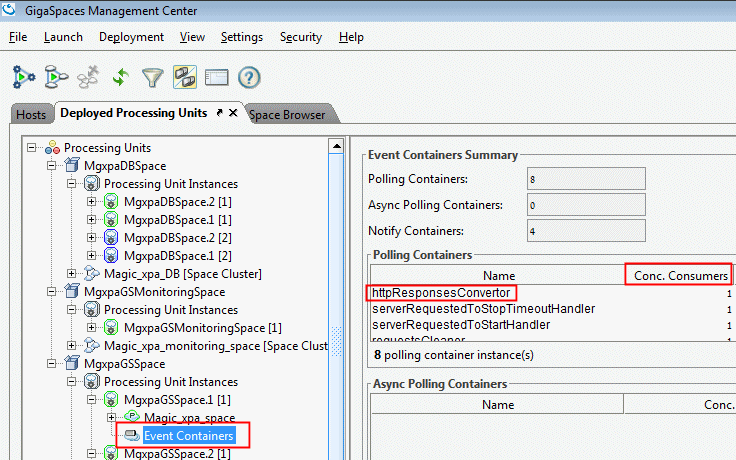This screenshot has height=460, width=736.
Task: Click the Magic_xpa_DB space cluster icon
Action: (x=92, y=273)
